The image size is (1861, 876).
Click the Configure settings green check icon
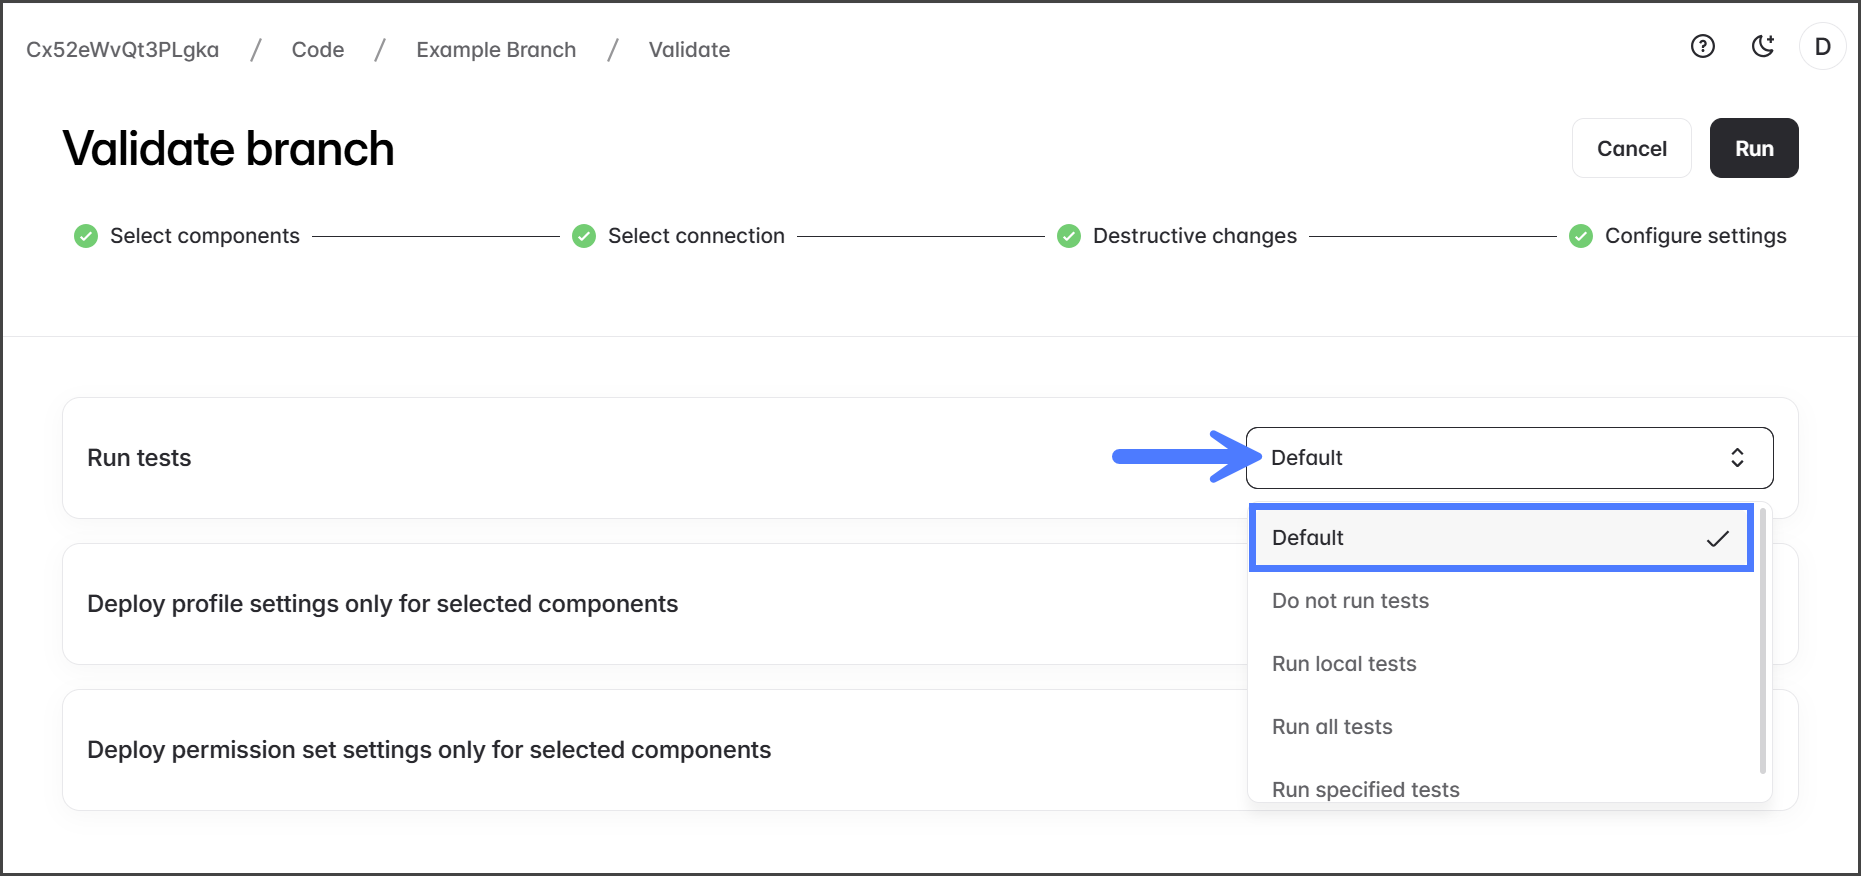[1581, 236]
